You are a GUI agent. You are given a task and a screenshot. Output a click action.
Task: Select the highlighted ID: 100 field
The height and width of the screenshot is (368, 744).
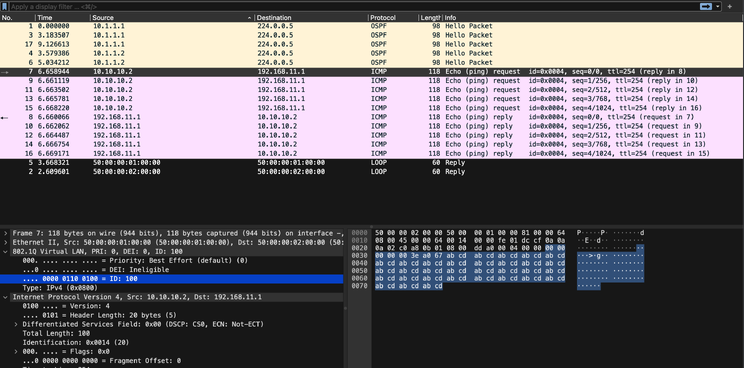[x=171, y=279]
